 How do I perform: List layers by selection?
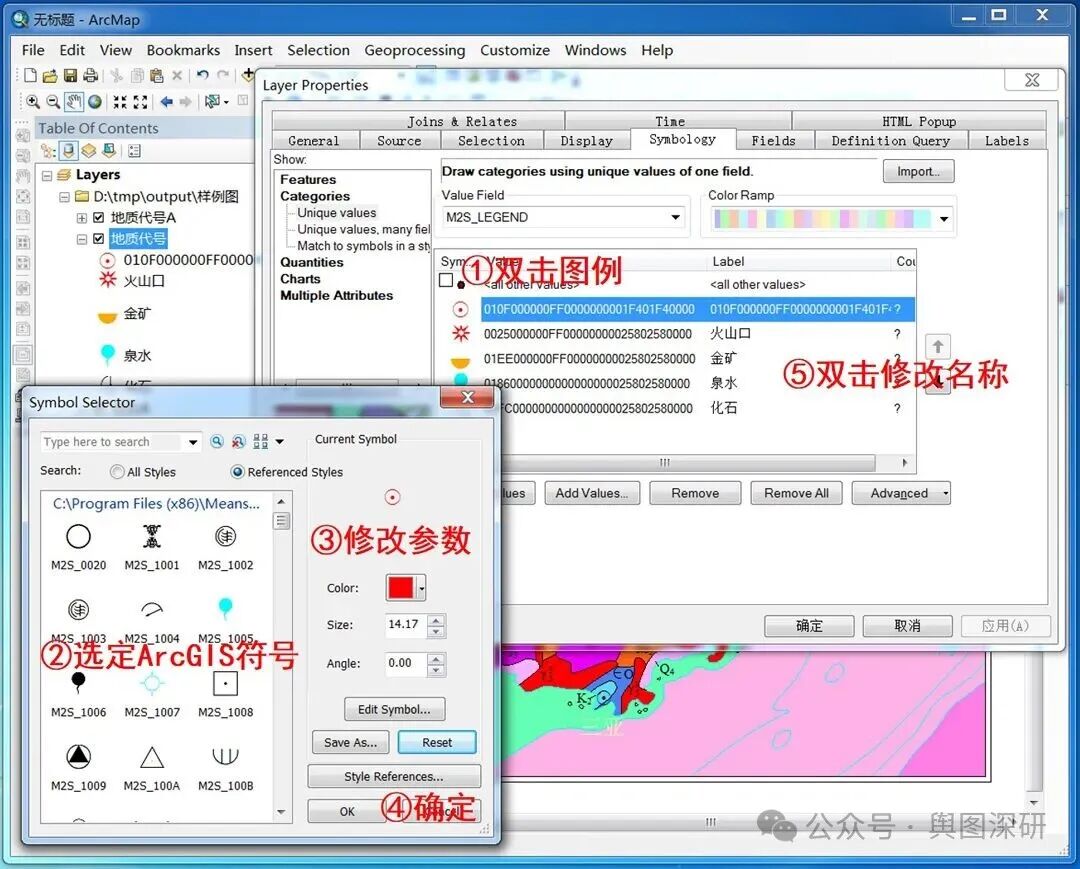pos(109,151)
